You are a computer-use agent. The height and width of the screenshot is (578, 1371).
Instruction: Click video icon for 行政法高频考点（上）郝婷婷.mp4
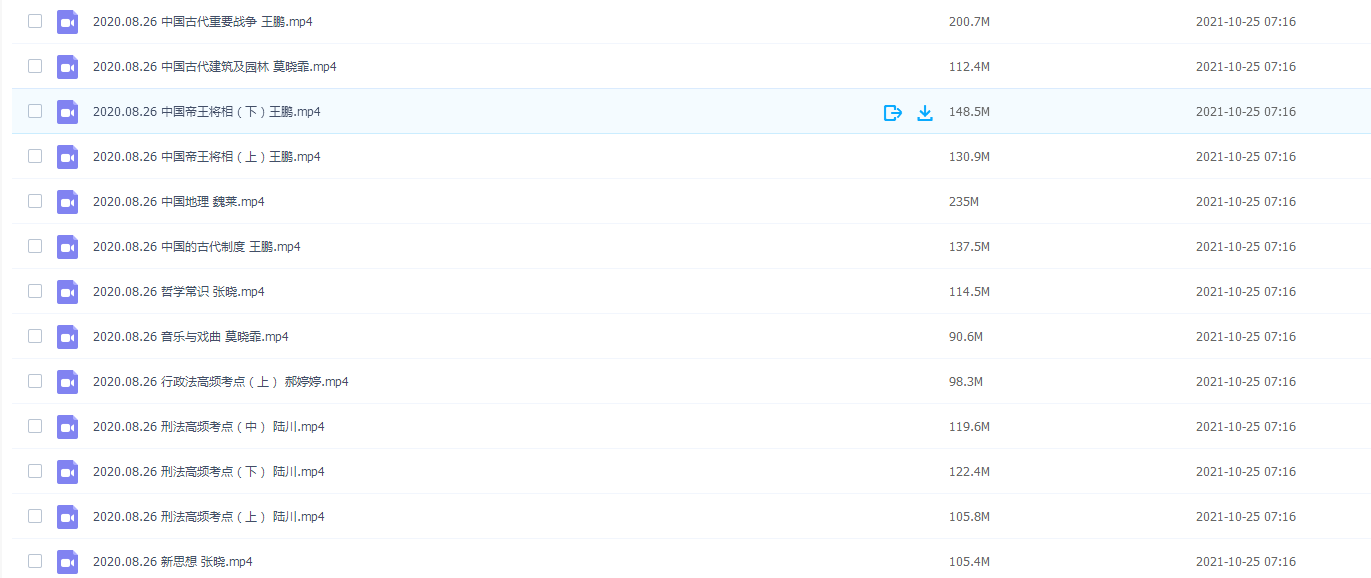click(x=67, y=382)
